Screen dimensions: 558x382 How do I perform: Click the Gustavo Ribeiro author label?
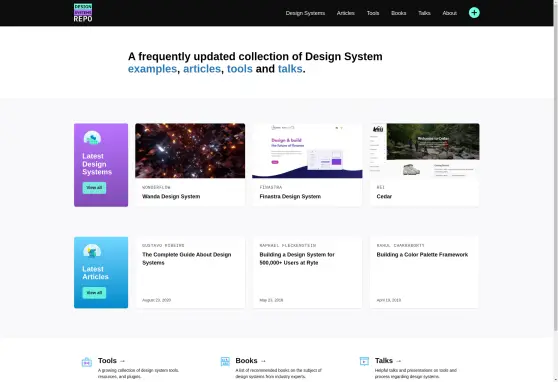coord(163,246)
